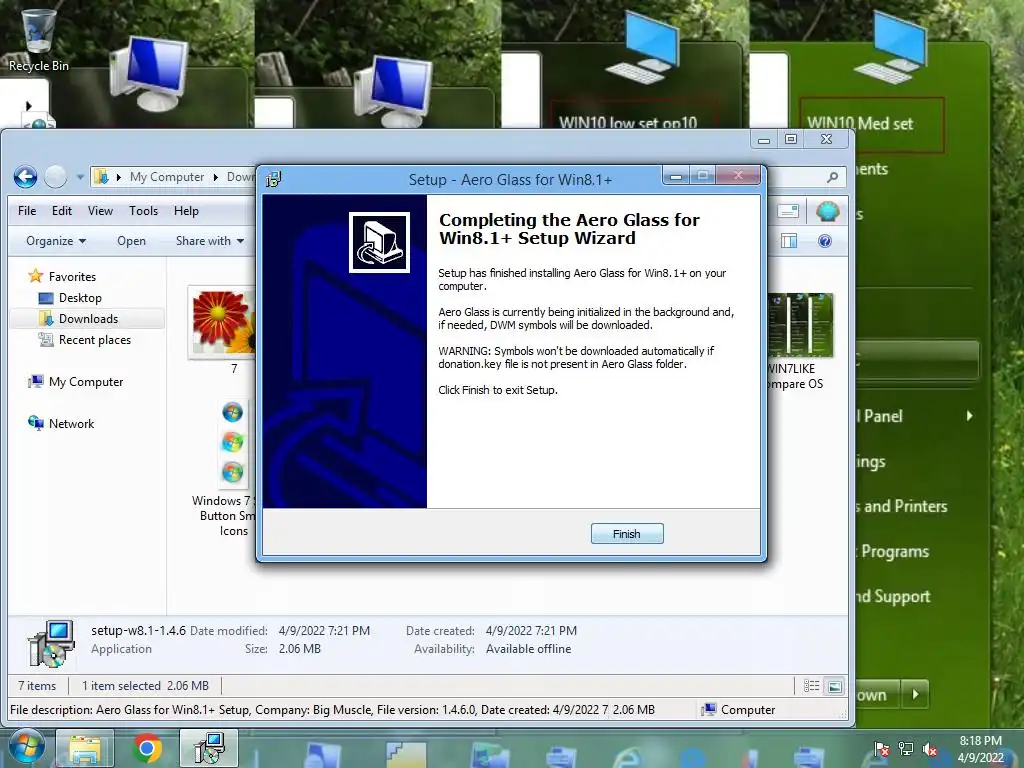Click the network tray icon
Screen dimensions: 1024x768
point(906,749)
